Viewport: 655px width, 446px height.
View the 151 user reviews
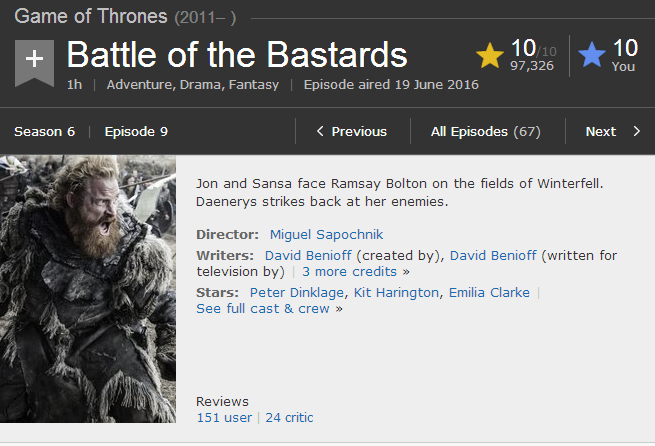(224, 417)
